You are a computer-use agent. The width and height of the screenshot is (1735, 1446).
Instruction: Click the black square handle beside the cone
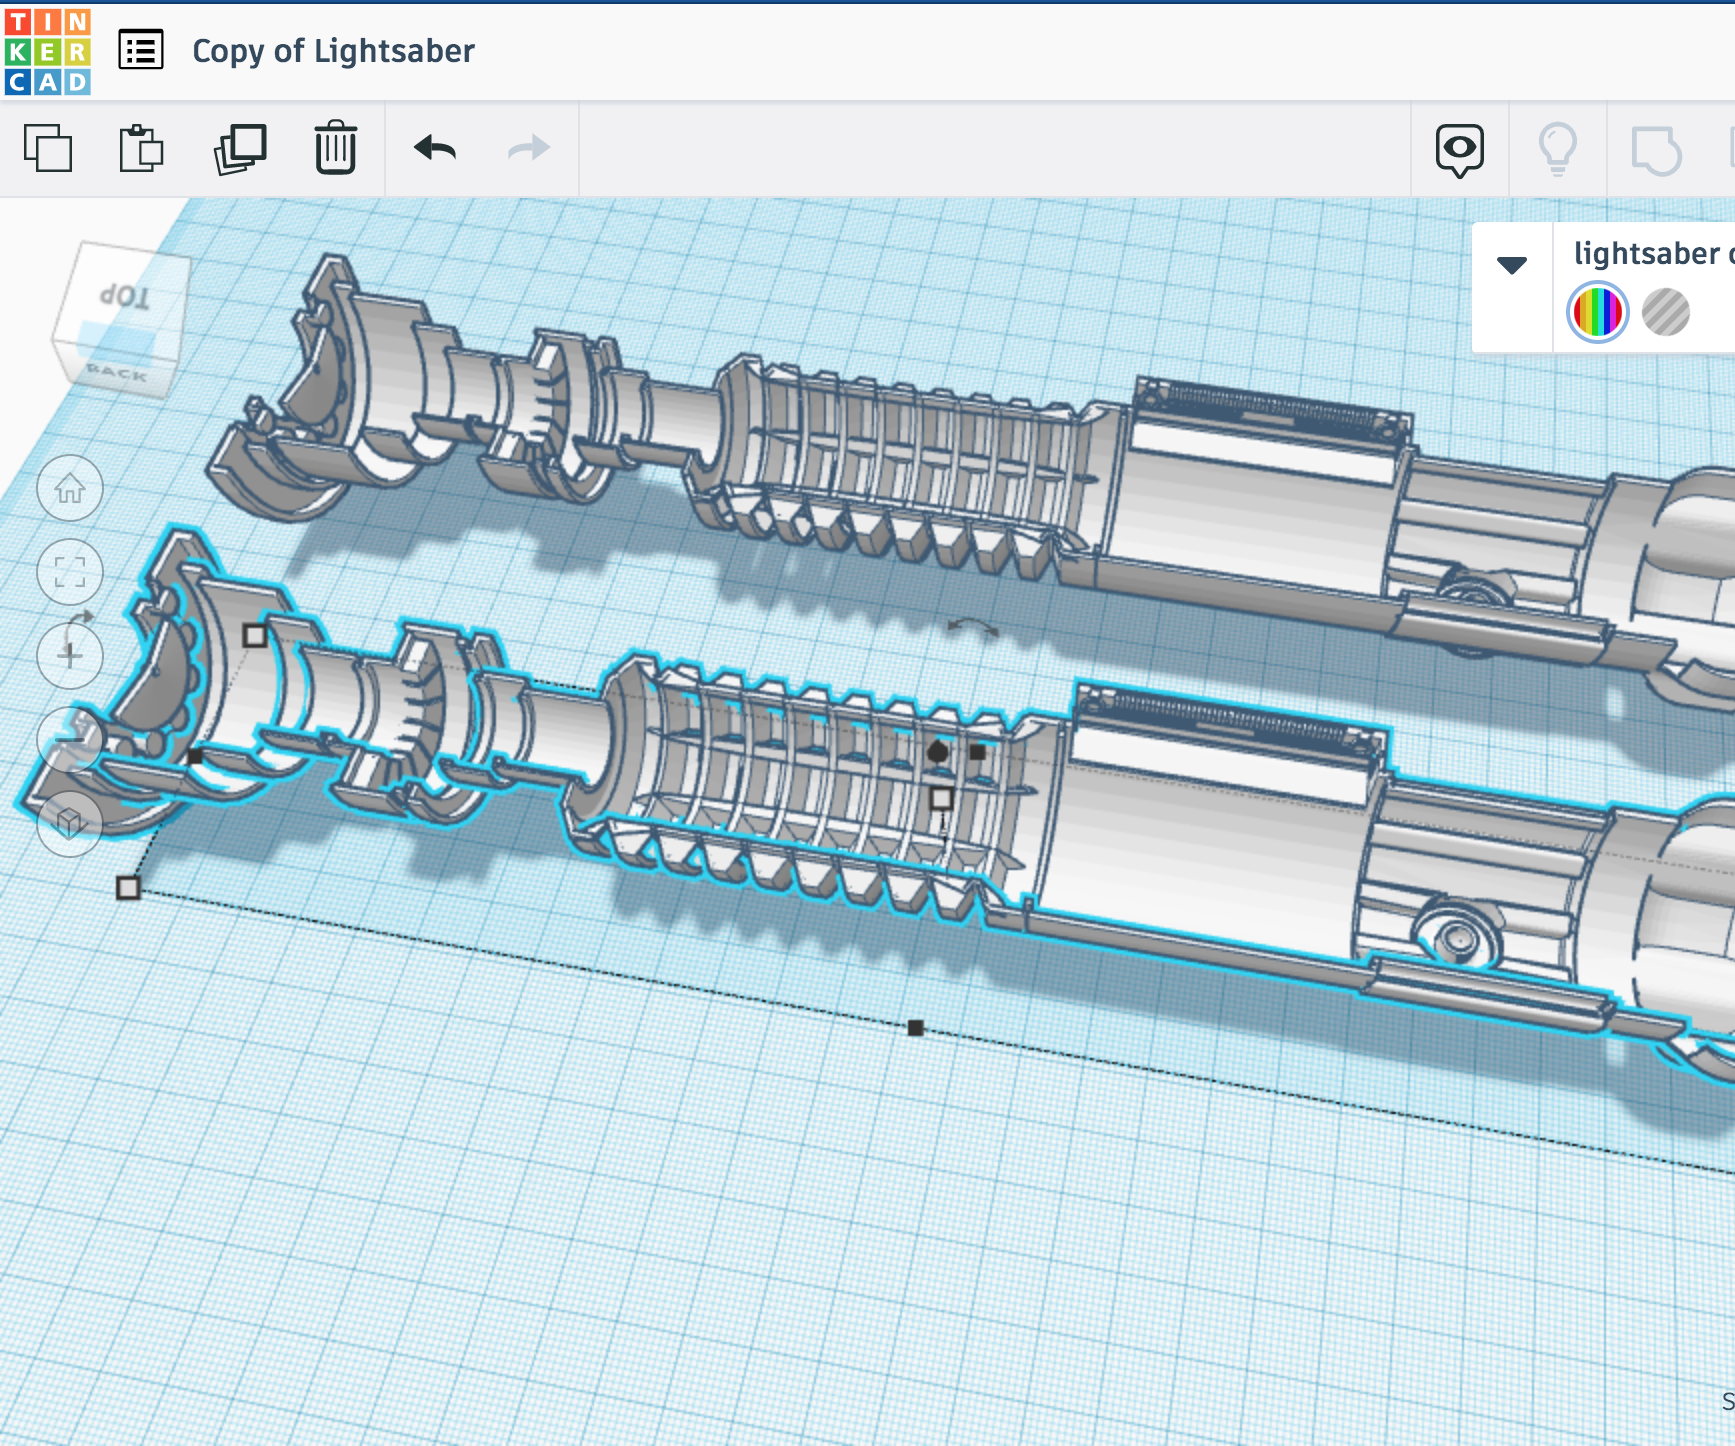(977, 752)
